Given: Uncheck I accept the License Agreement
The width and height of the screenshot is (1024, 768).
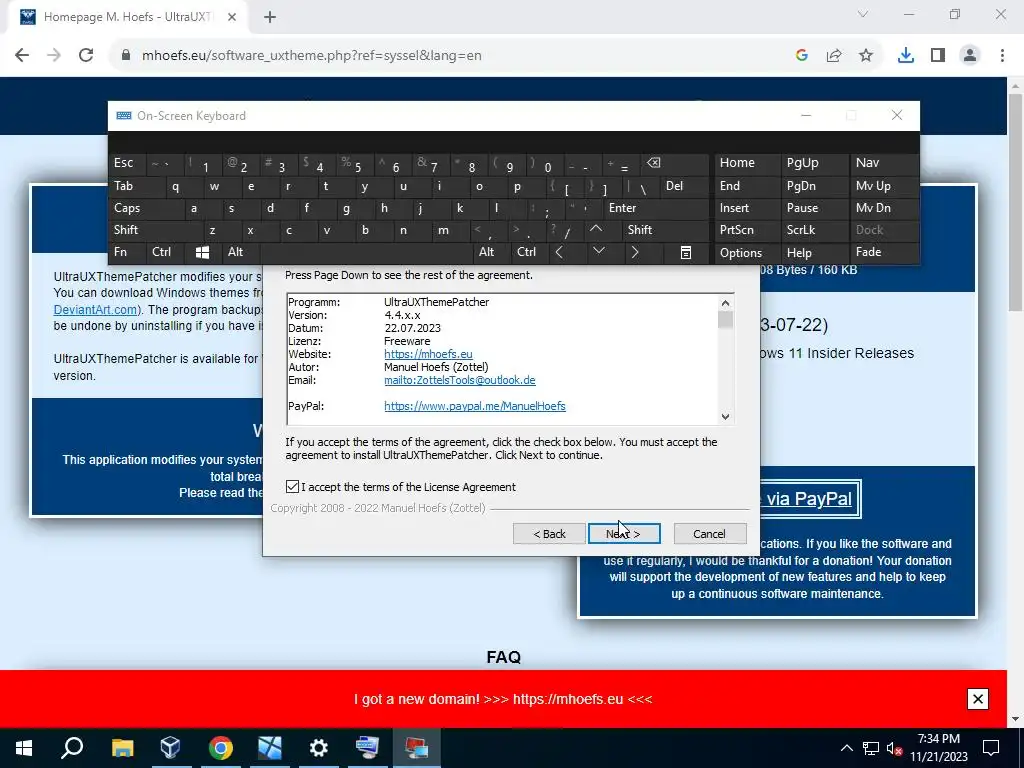Looking at the screenshot, I should [293, 487].
